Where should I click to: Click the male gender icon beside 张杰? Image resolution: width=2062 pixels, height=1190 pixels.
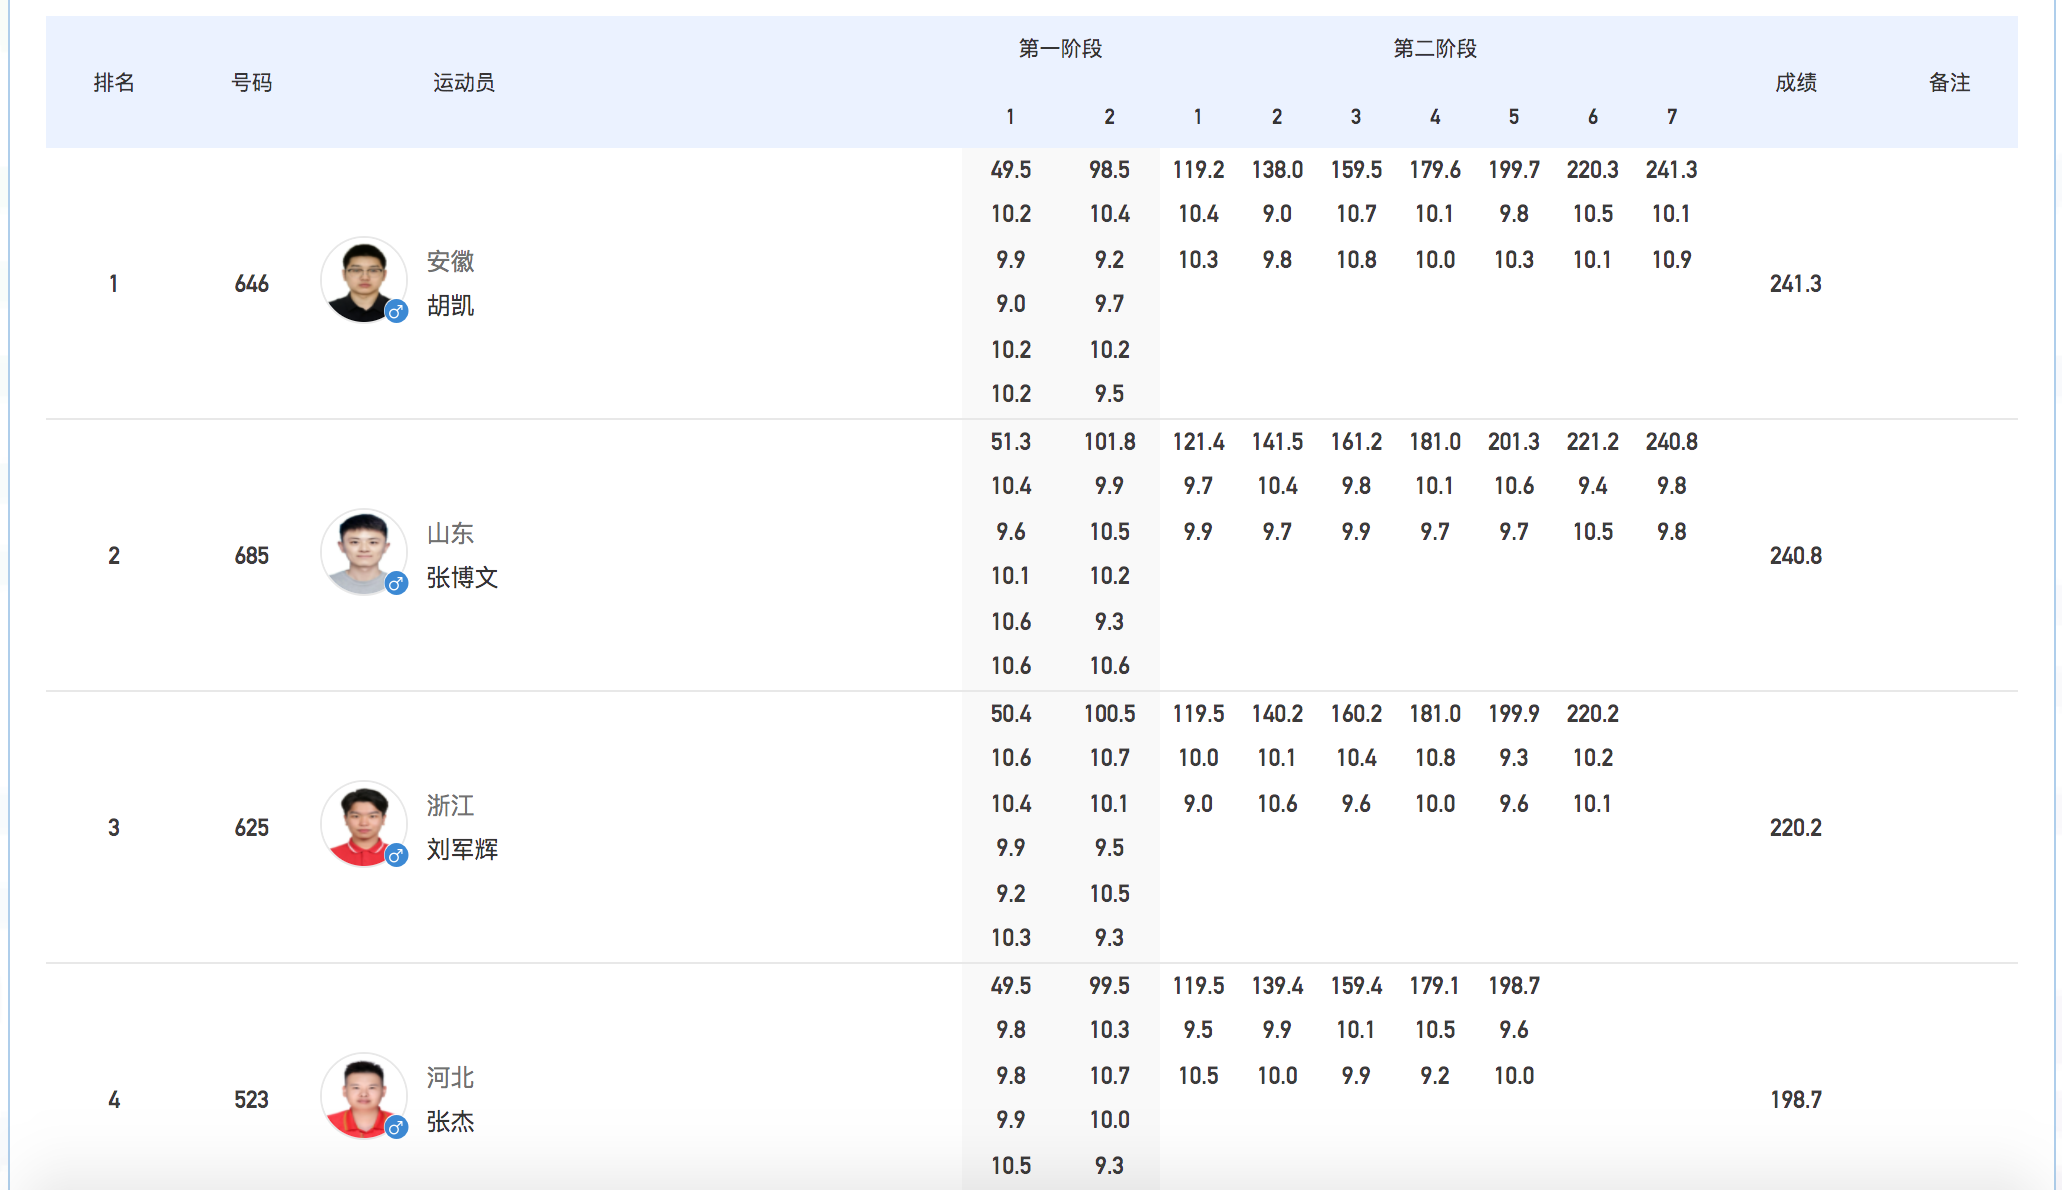[397, 1127]
